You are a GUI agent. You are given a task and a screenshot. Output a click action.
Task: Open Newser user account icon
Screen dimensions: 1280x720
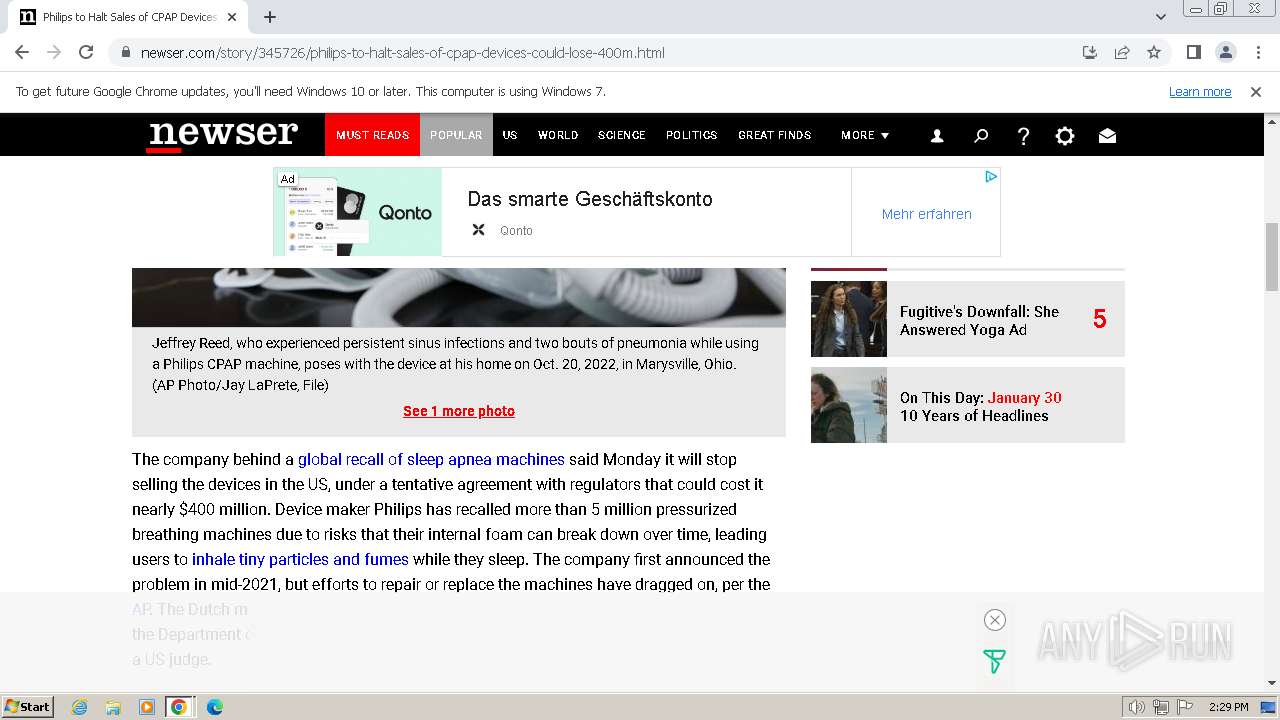937,136
